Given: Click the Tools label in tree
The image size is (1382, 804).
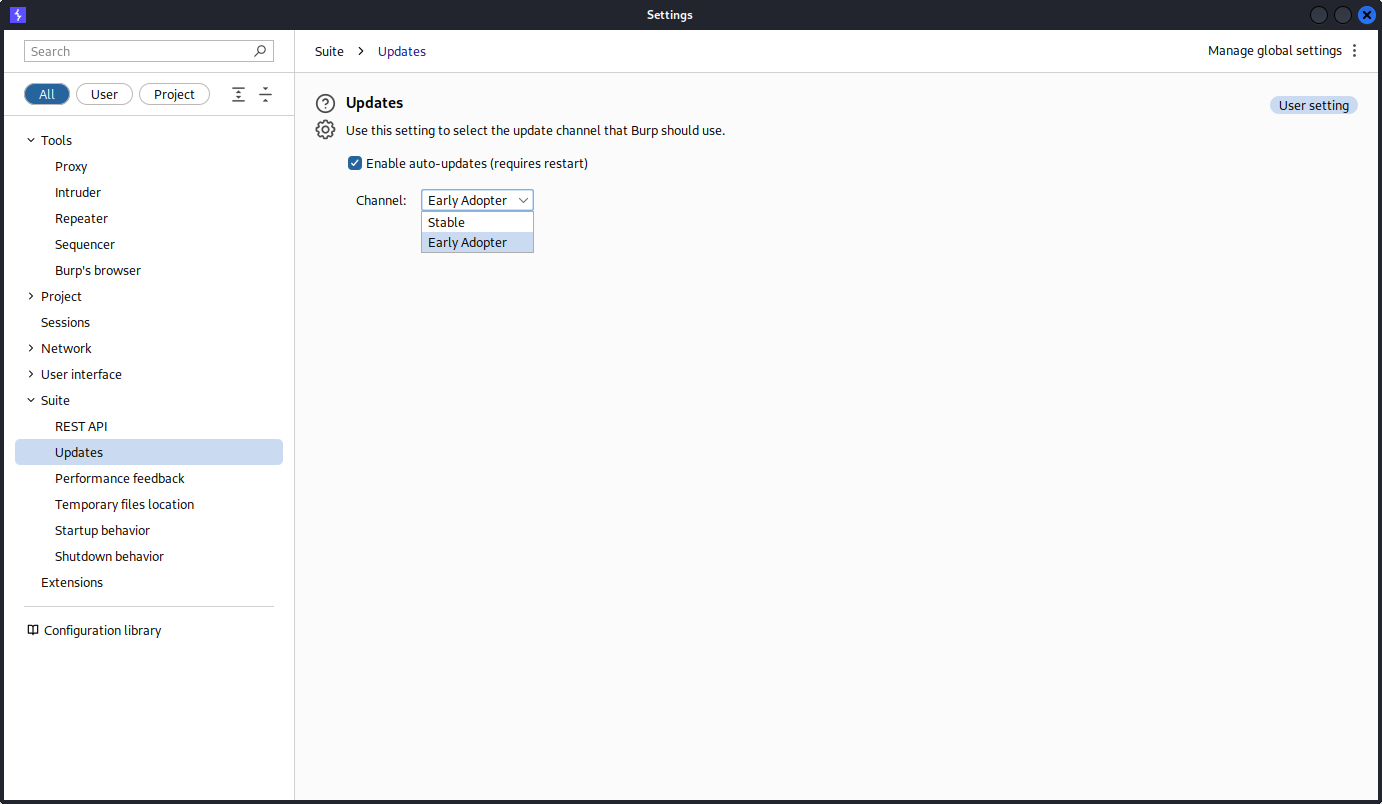Looking at the screenshot, I should tap(56, 140).
